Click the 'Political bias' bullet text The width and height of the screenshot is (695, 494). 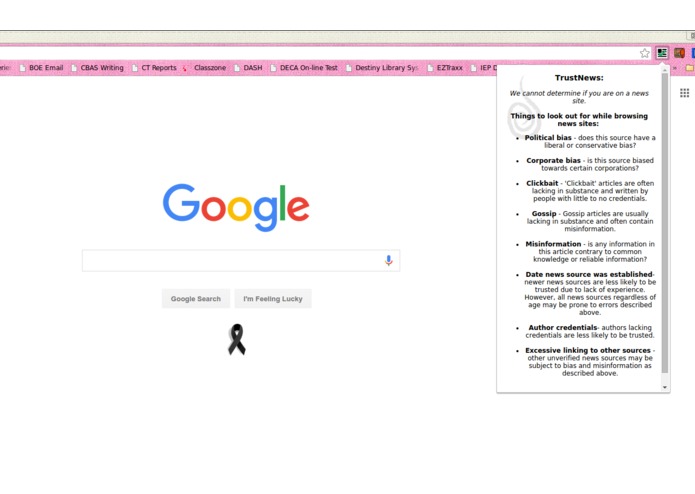590,141
